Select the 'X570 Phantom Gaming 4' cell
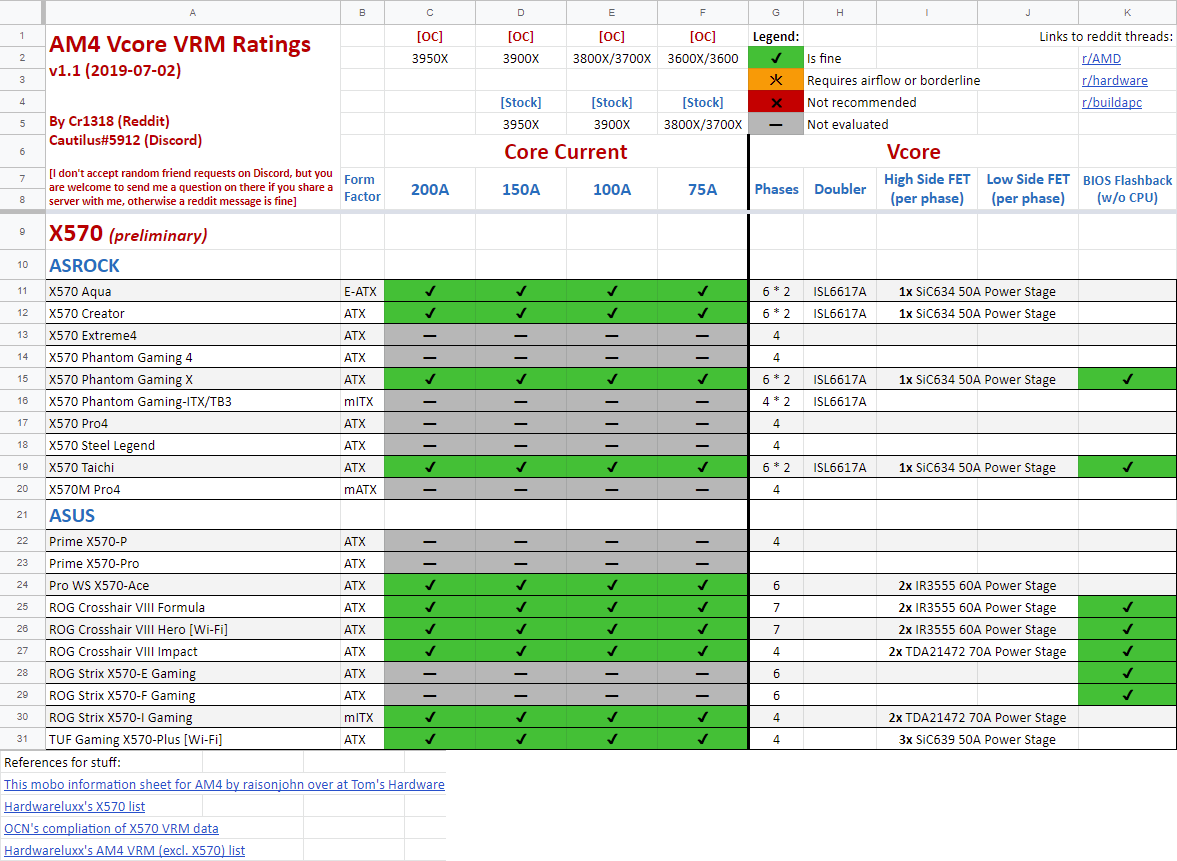1177x861 pixels. coord(193,357)
